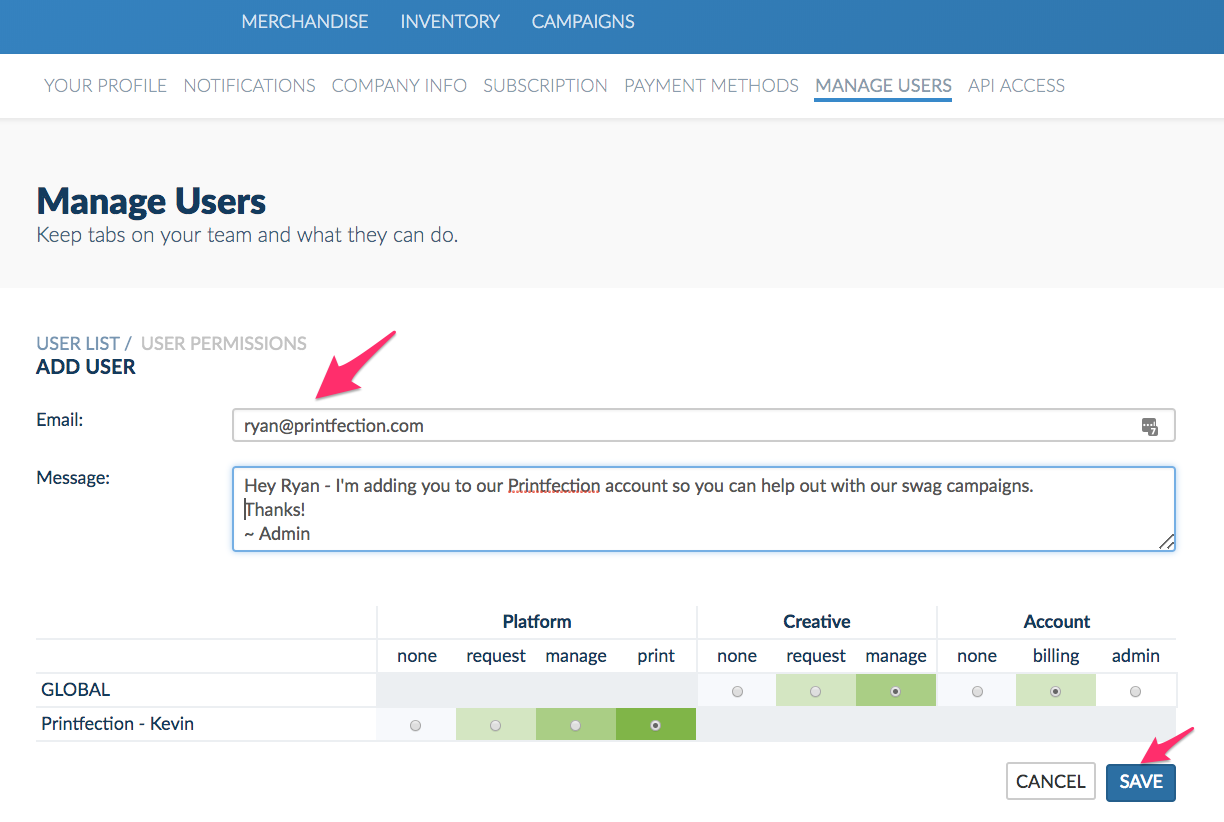Set Platform 'none' for Printfection - Kevin
This screenshot has height=822, width=1224.
pyautogui.click(x=416, y=725)
